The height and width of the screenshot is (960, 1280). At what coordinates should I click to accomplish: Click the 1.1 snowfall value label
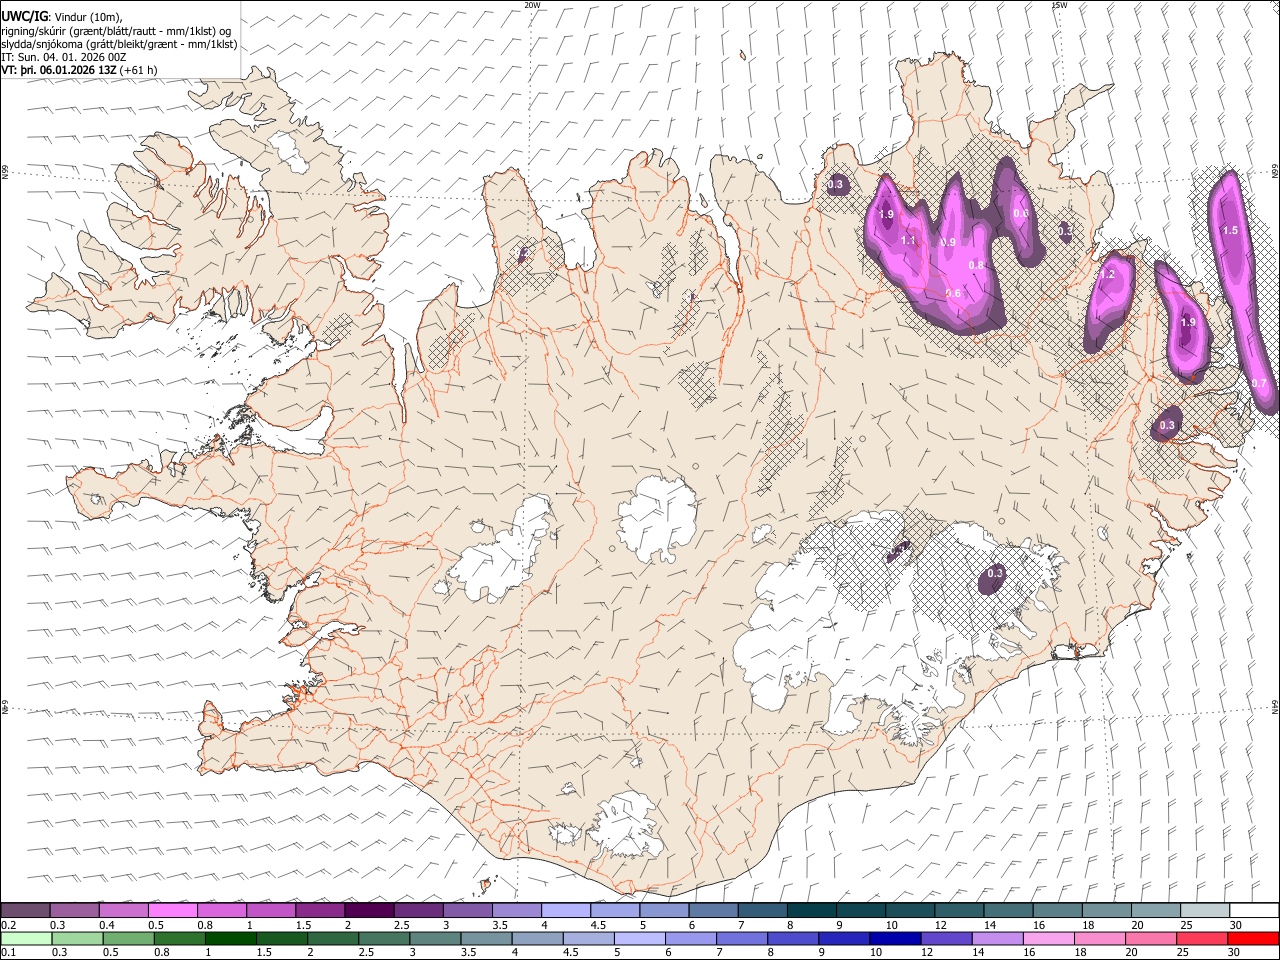tap(908, 240)
